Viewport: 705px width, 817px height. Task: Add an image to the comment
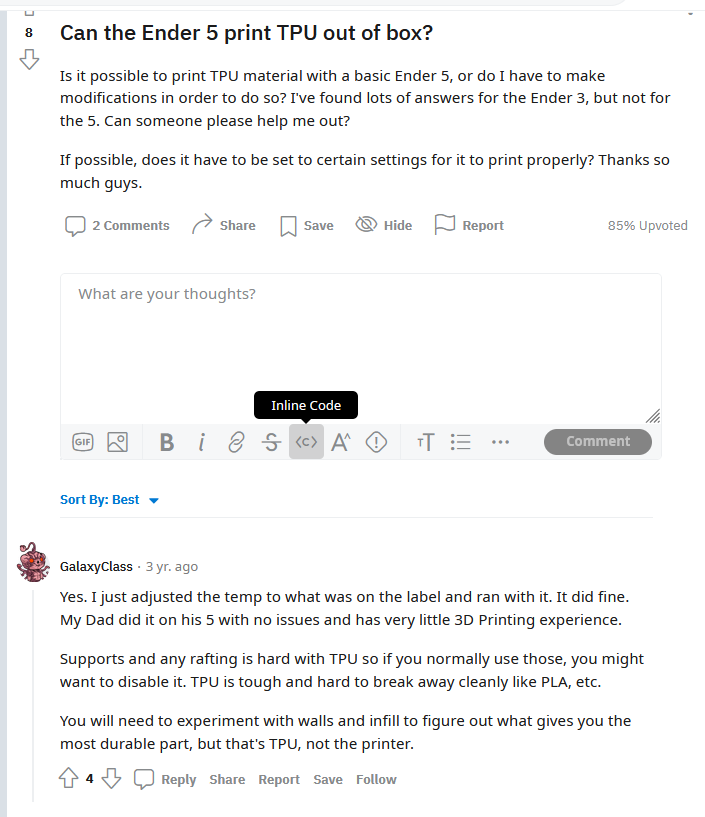tap(117, 442)
